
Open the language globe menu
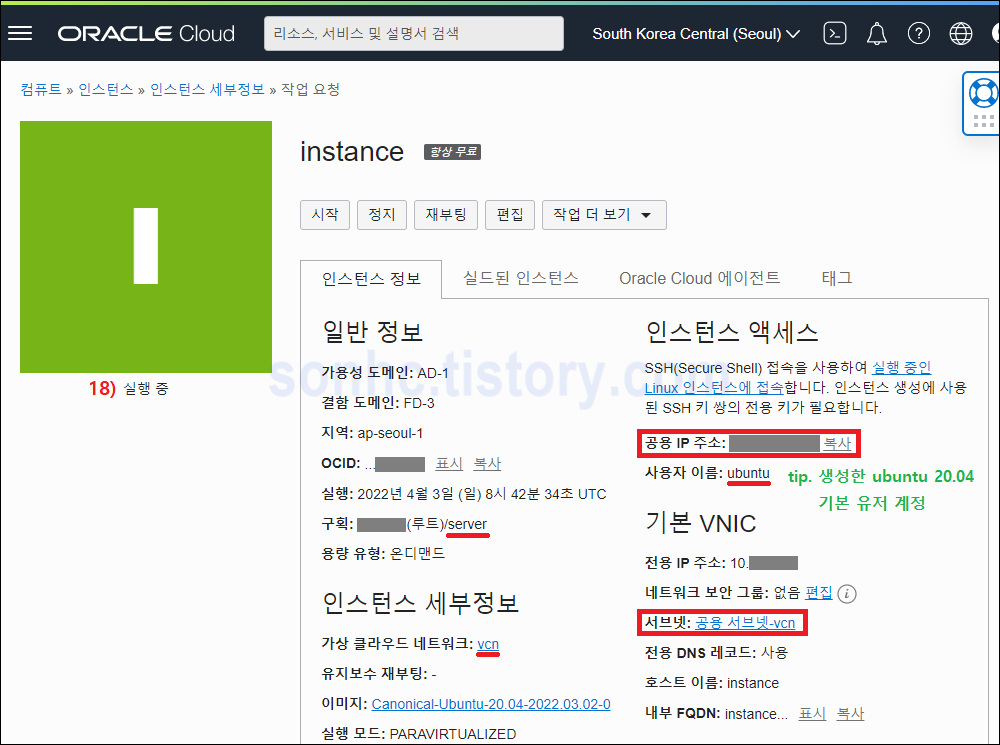(960, 33)
